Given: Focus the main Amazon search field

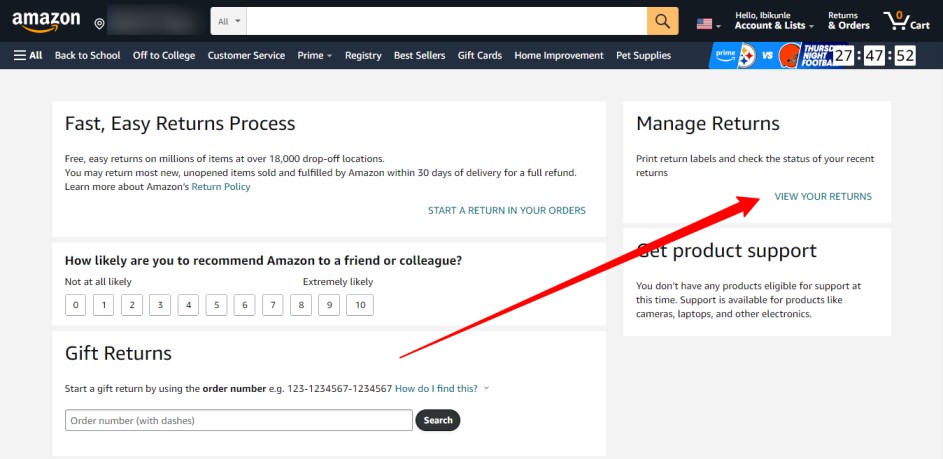Looking at the screenshot, I should (x=447, y=21).
